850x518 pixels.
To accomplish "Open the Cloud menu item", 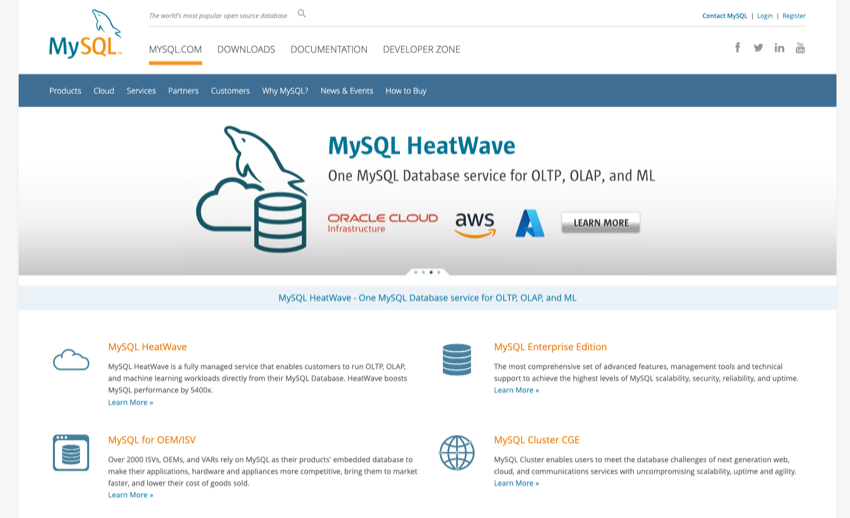I will click(104, 90).
